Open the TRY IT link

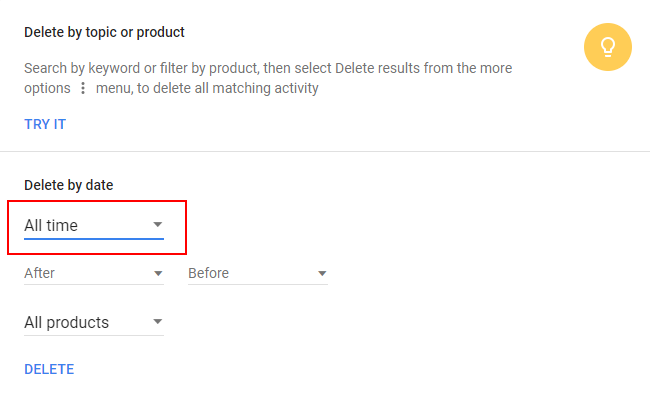tap(45, 124)
